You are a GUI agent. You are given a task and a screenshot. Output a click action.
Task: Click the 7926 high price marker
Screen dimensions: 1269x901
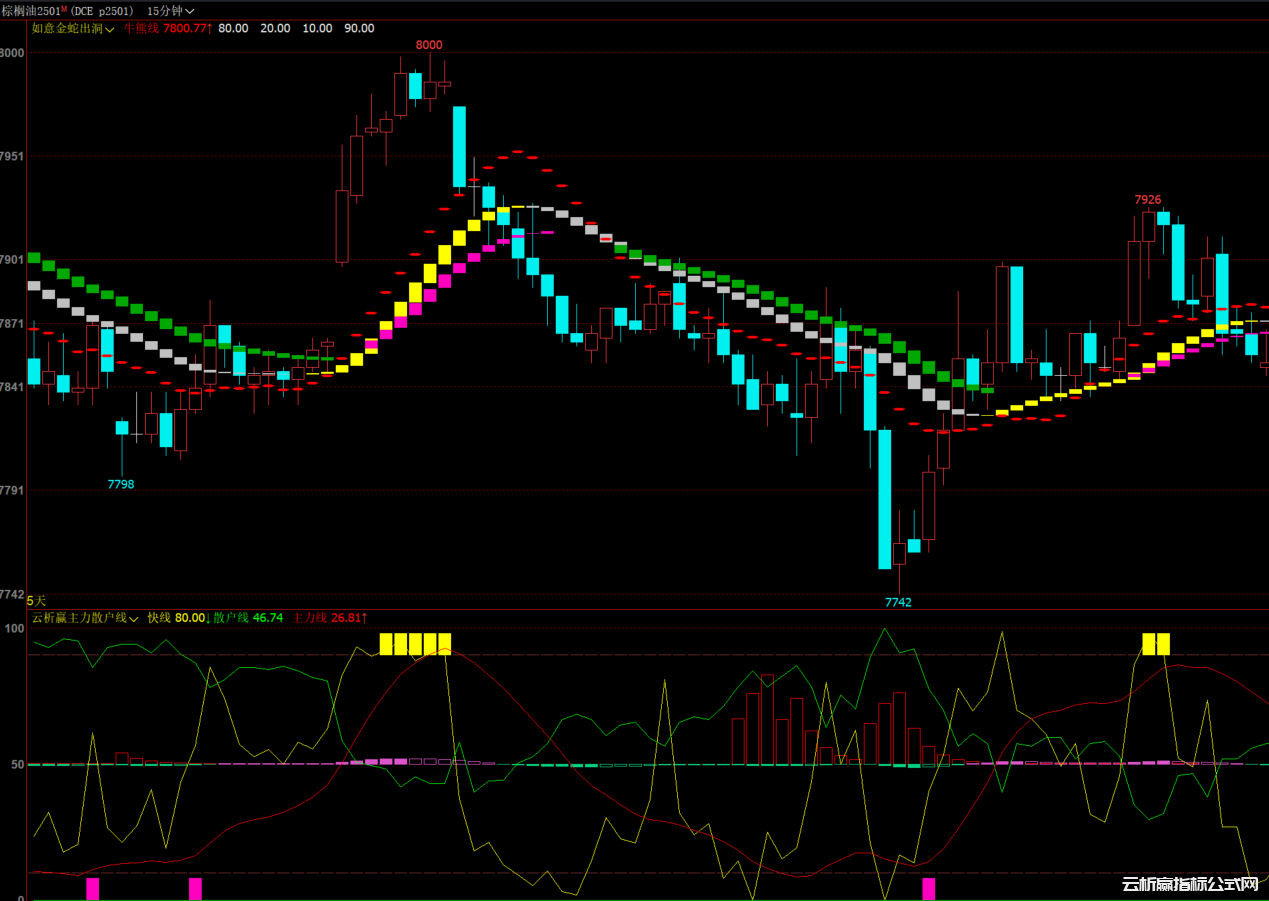1148,200
